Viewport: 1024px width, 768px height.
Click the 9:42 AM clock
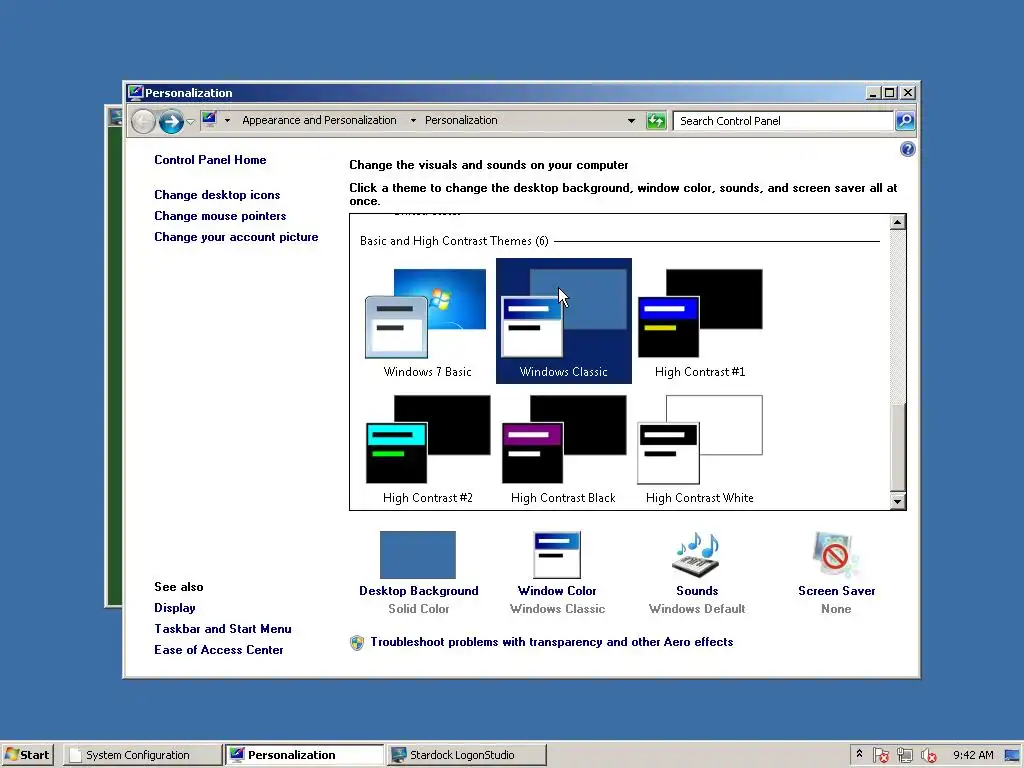click(973, 755)
